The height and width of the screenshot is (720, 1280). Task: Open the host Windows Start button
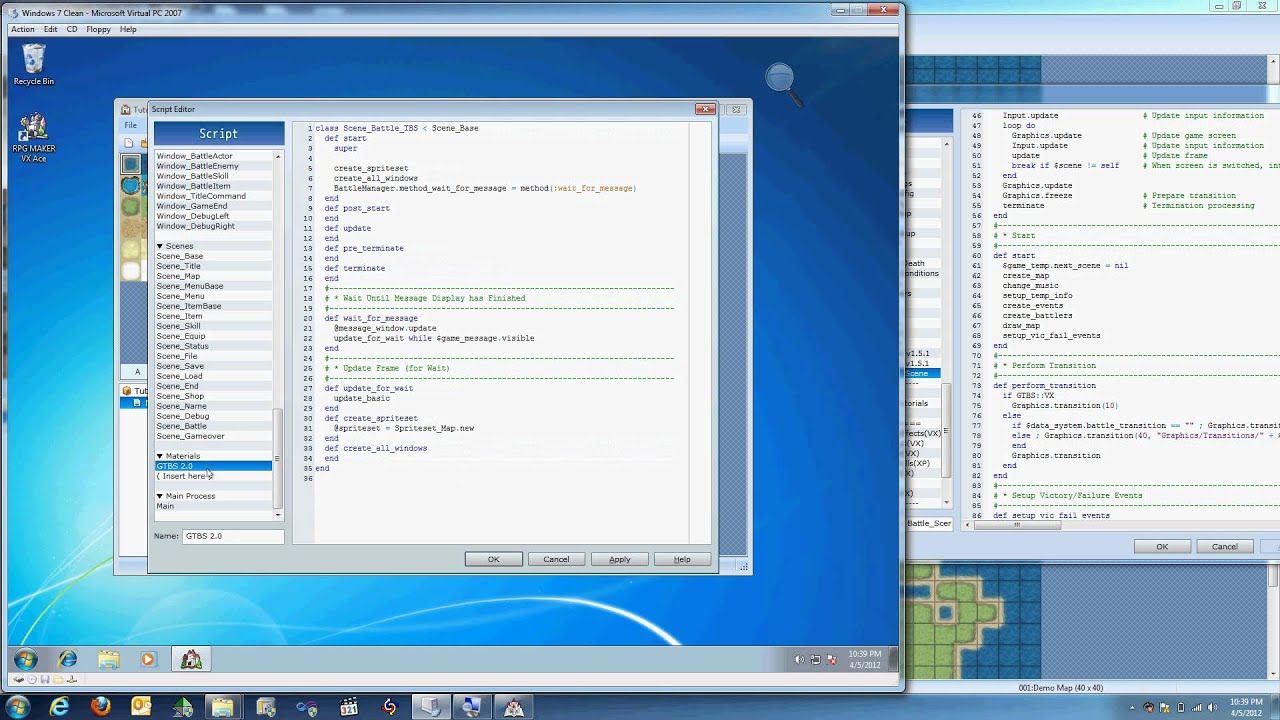click(16, 707)
